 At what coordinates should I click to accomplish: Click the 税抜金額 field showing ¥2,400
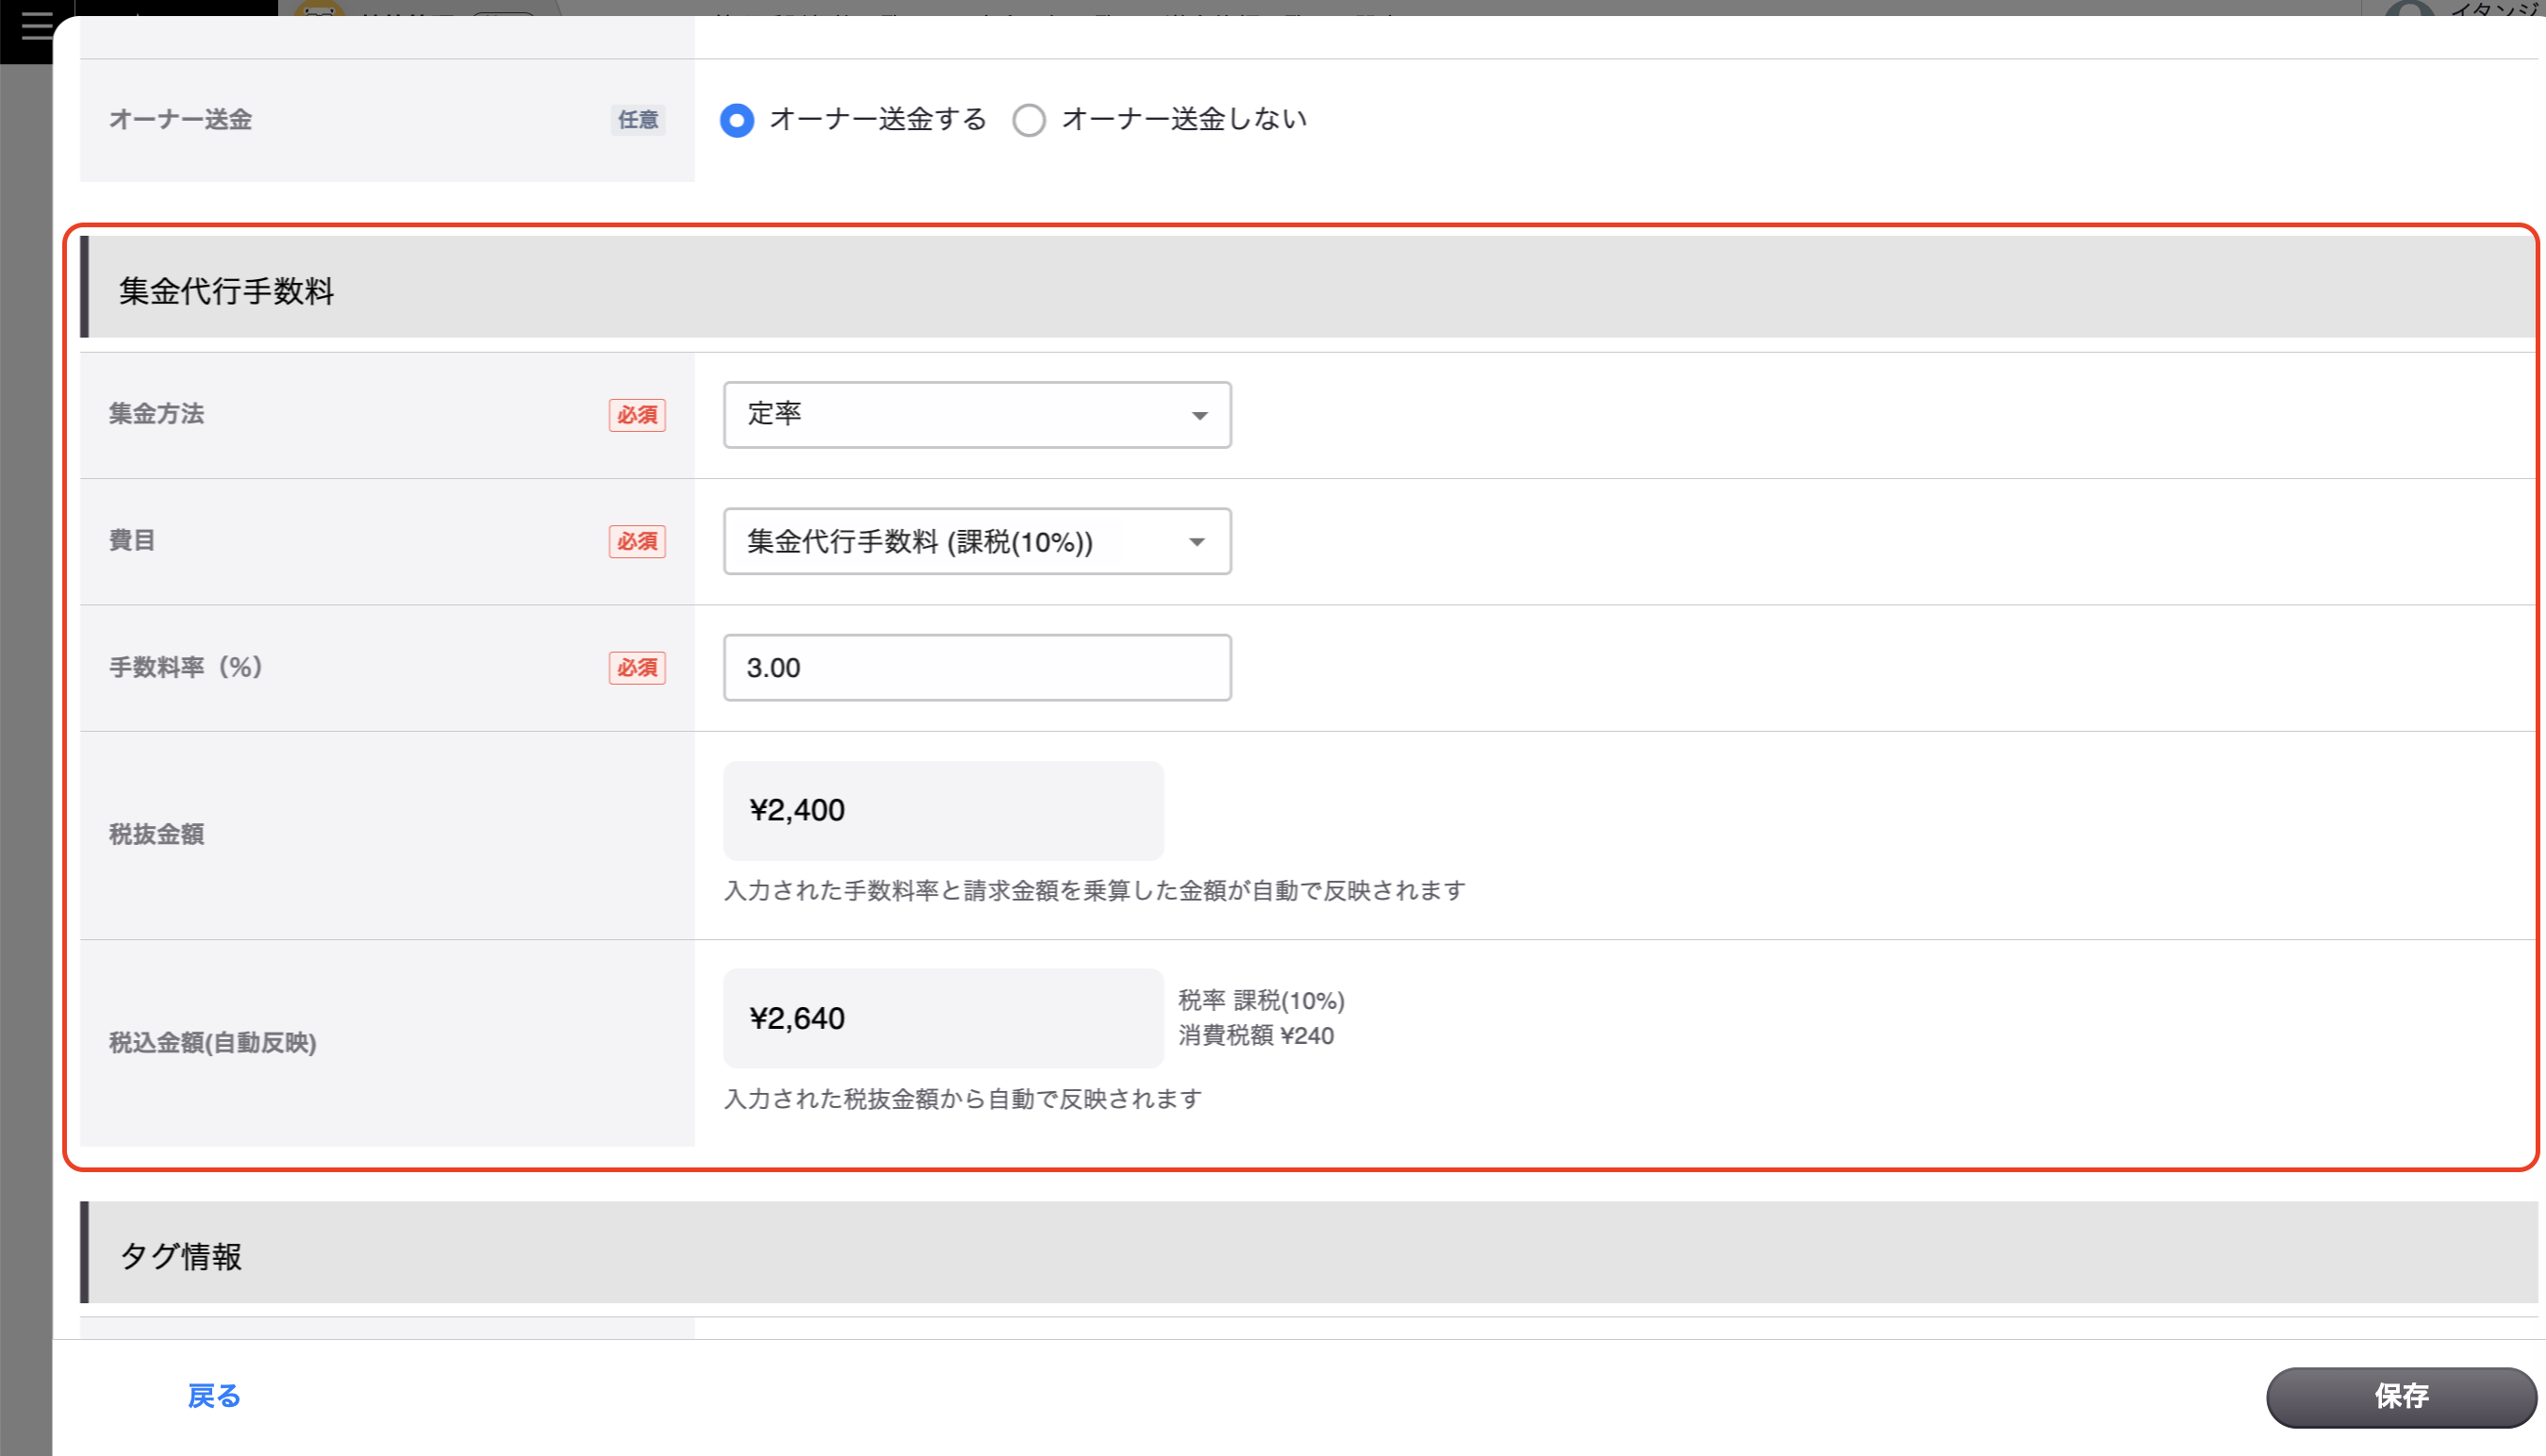(x=943, y=811)
